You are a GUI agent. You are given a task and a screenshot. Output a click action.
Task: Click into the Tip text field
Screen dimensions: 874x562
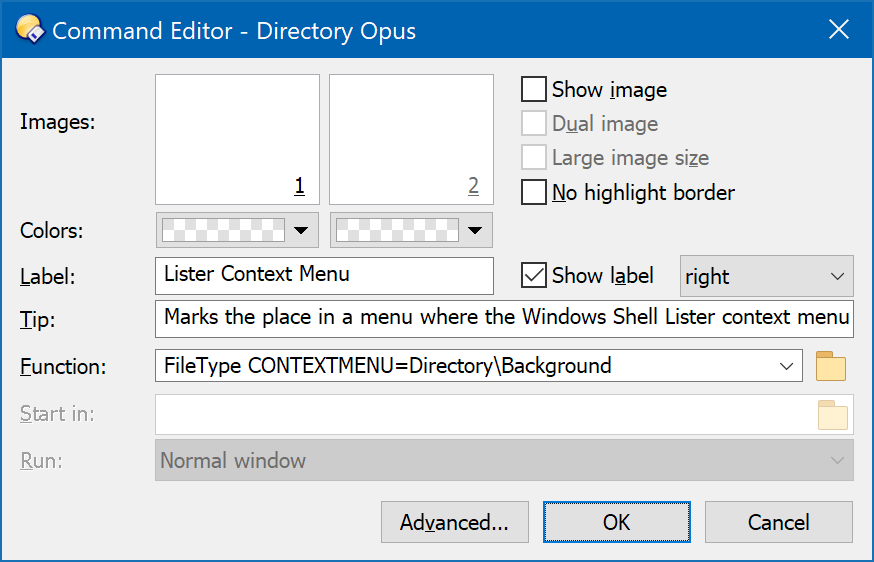click(x=504, y=319)
